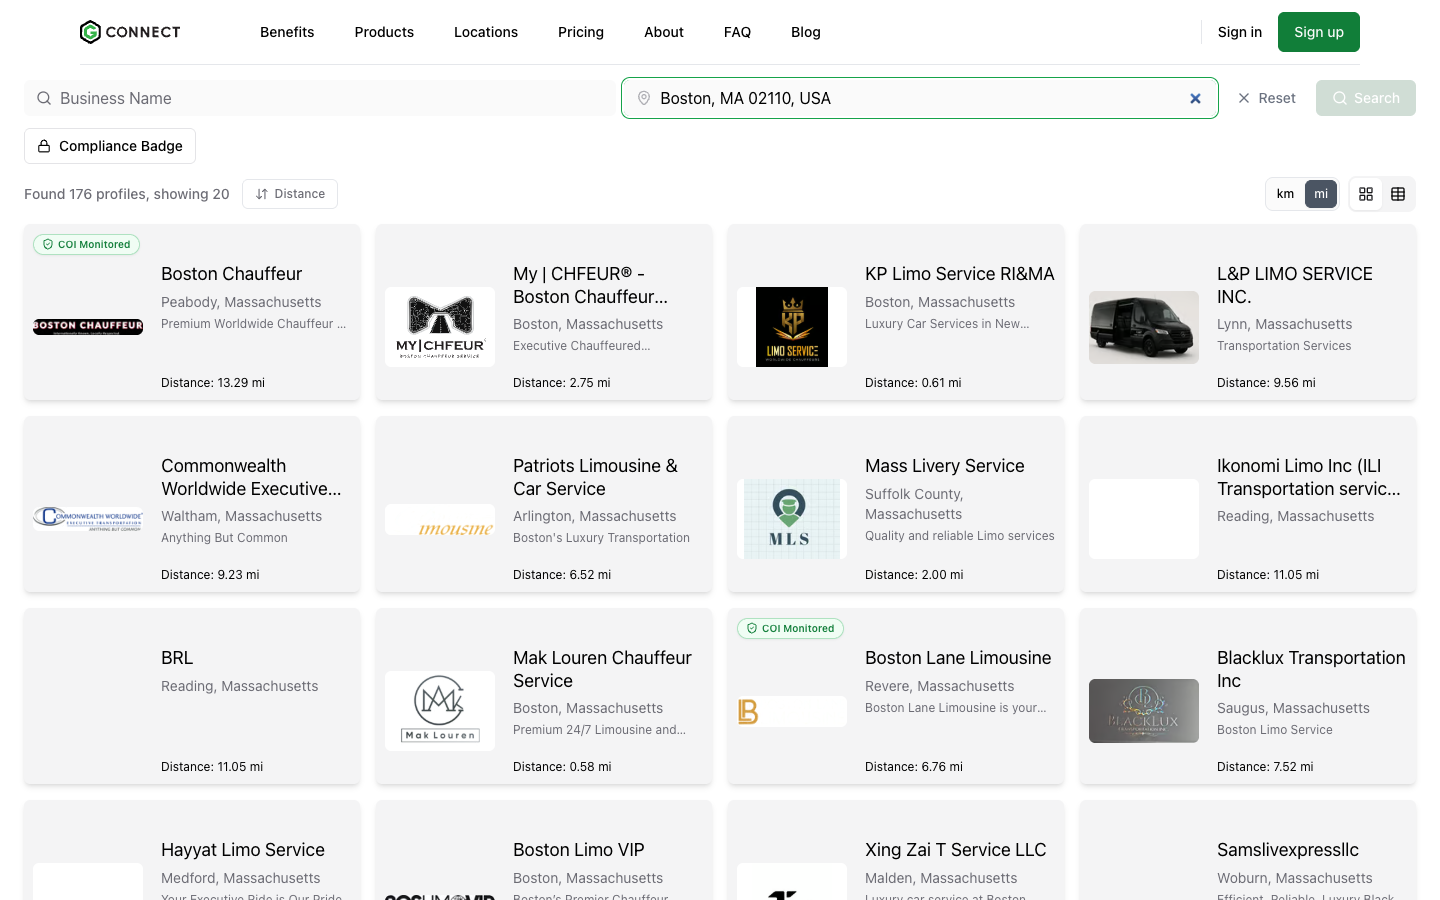1440x900 pixels.
Task: Click the Sign in link
Action: coord(1240,32)
